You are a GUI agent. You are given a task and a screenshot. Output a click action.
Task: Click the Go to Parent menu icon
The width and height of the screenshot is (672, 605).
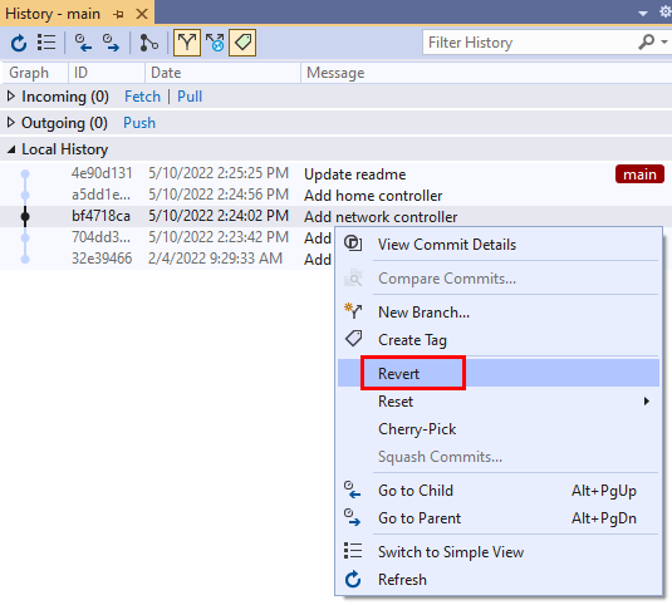click(352, 517)
